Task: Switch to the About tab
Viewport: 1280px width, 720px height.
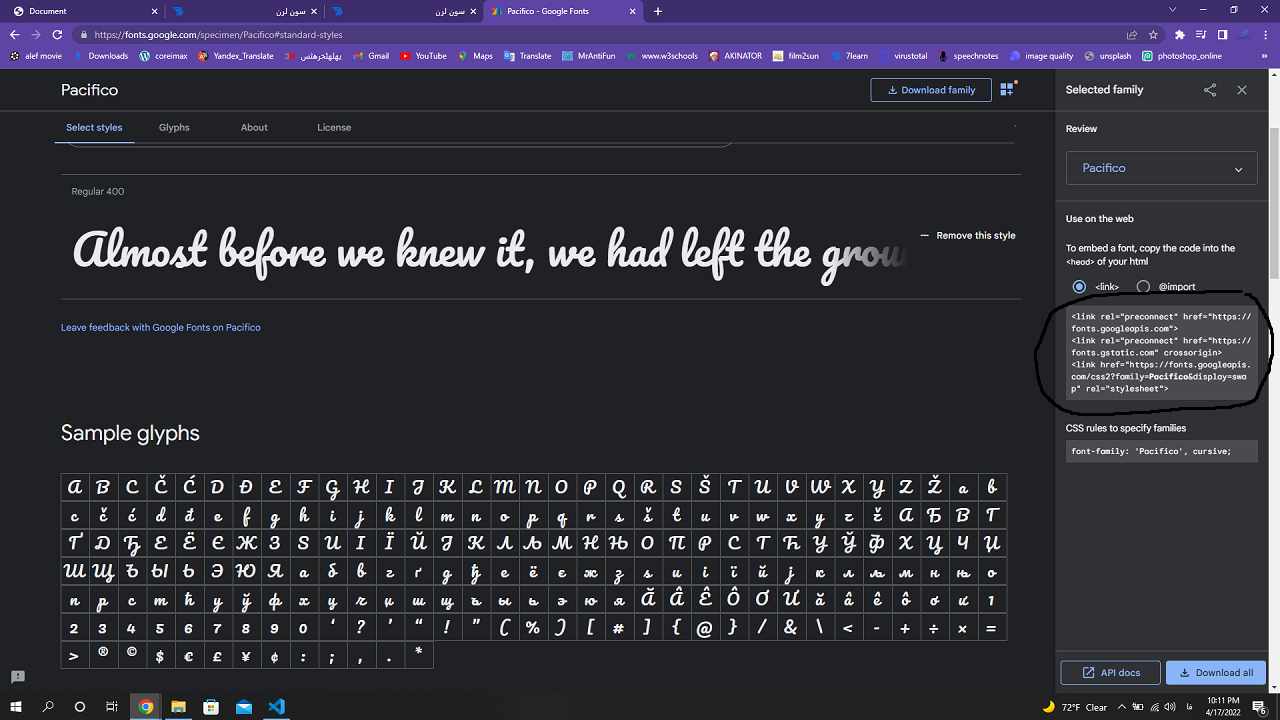Action: tap(254, 128)
